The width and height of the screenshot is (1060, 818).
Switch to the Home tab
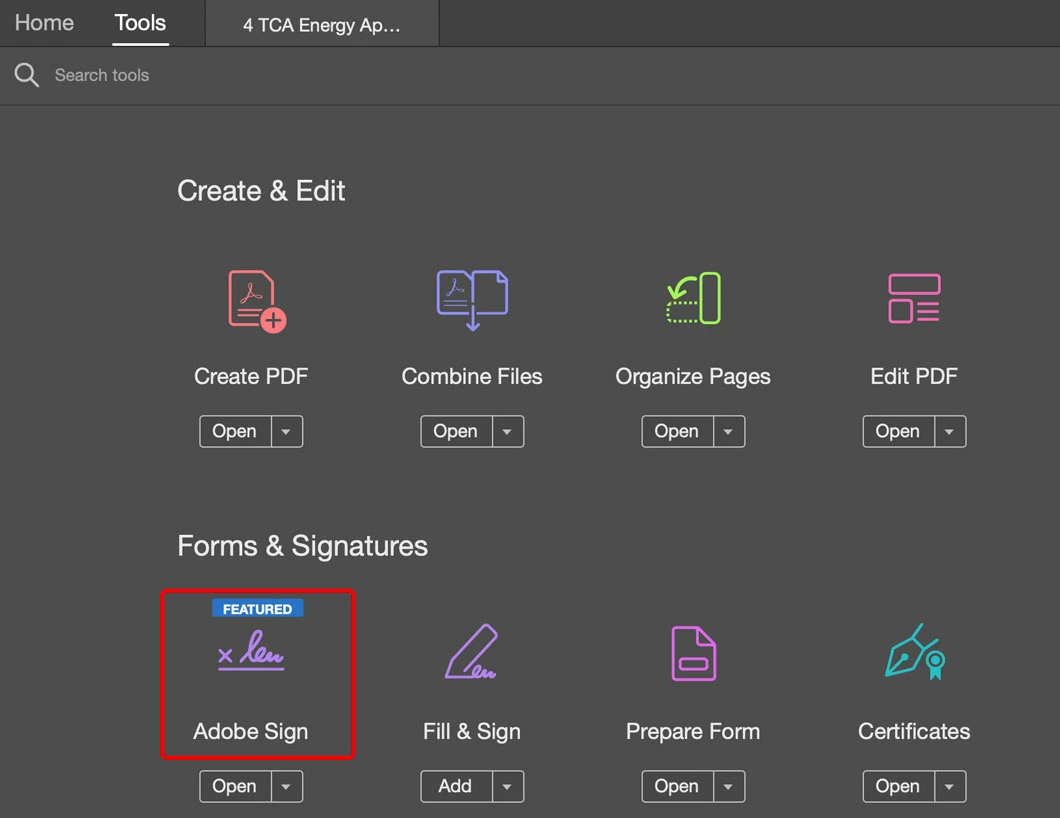point(45,23)
